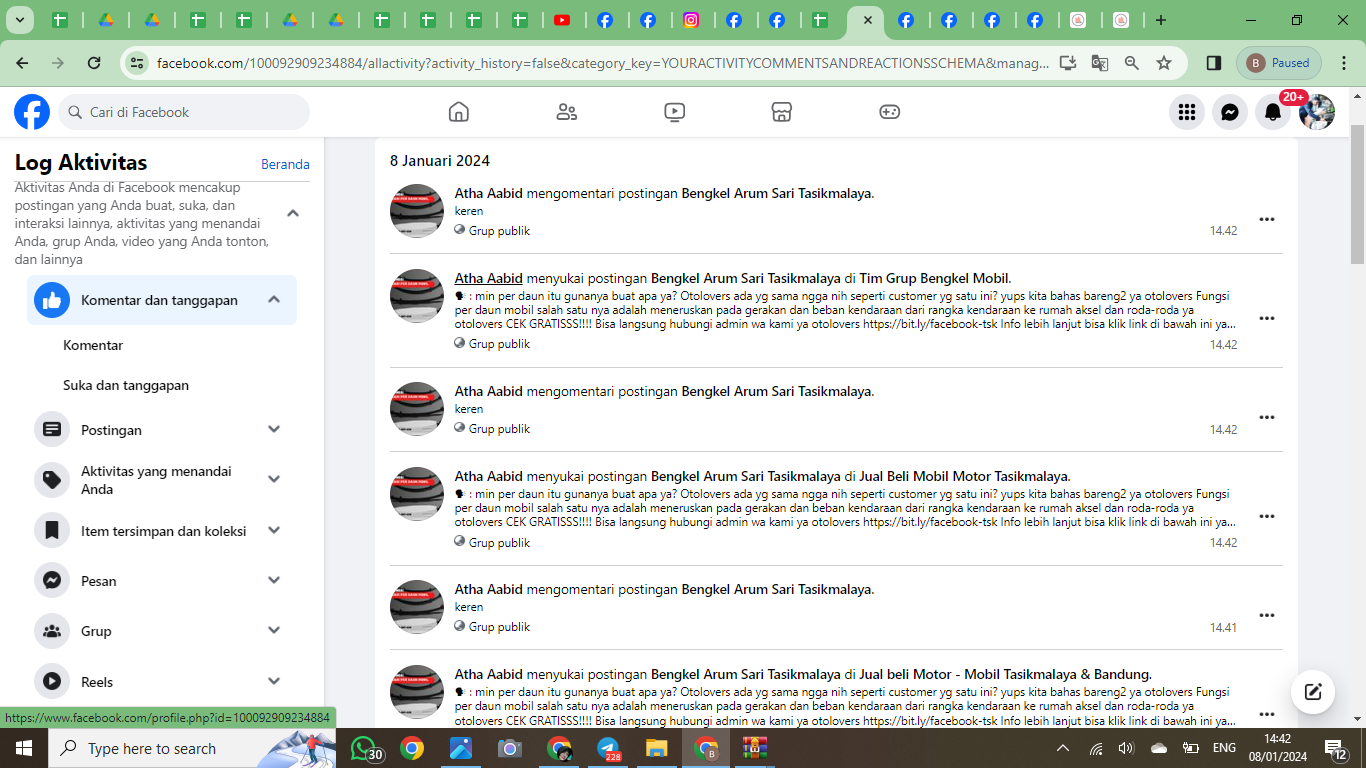
Task: Expand the Item tersimpan dan koleksi section
Action: (274, 531)
